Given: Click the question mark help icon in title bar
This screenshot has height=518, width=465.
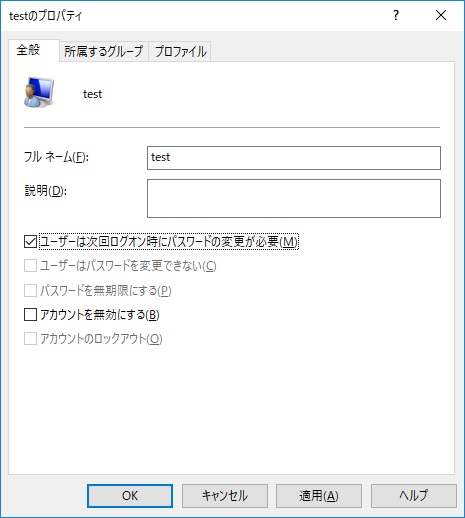Looking at the screenshot, I should click(396, 15).
